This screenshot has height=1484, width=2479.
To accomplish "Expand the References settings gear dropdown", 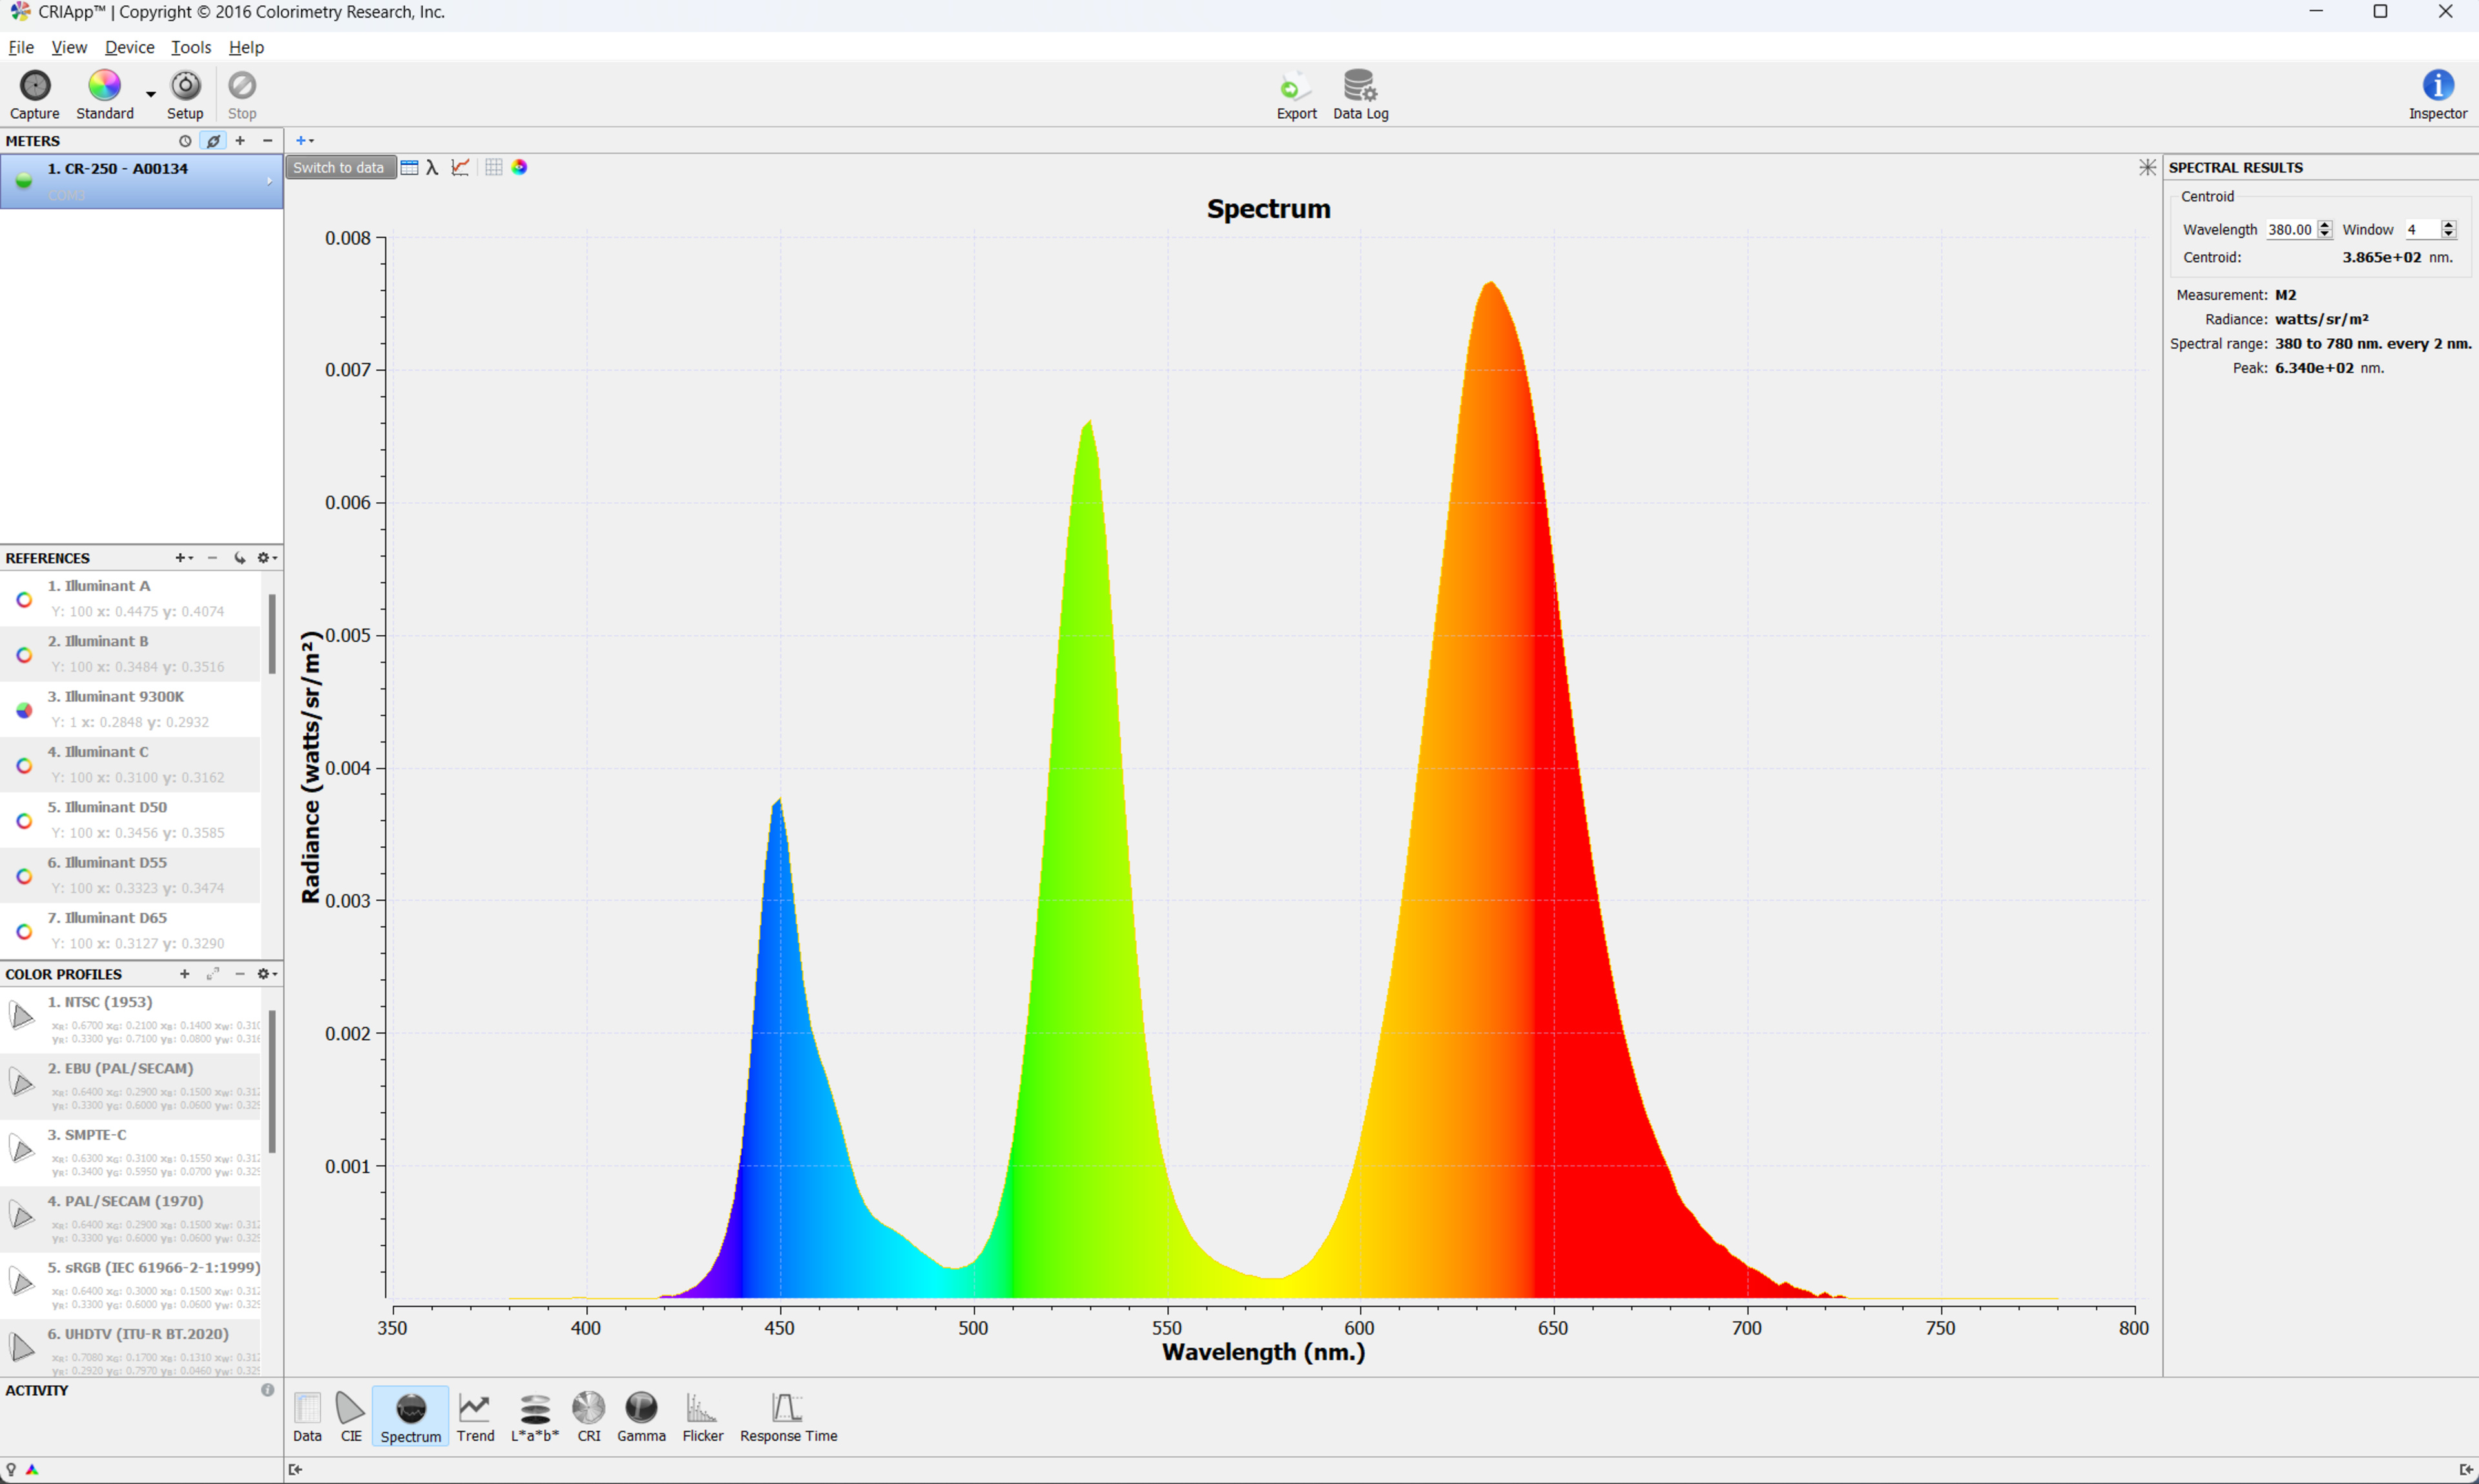I will [x=266, y=558].
